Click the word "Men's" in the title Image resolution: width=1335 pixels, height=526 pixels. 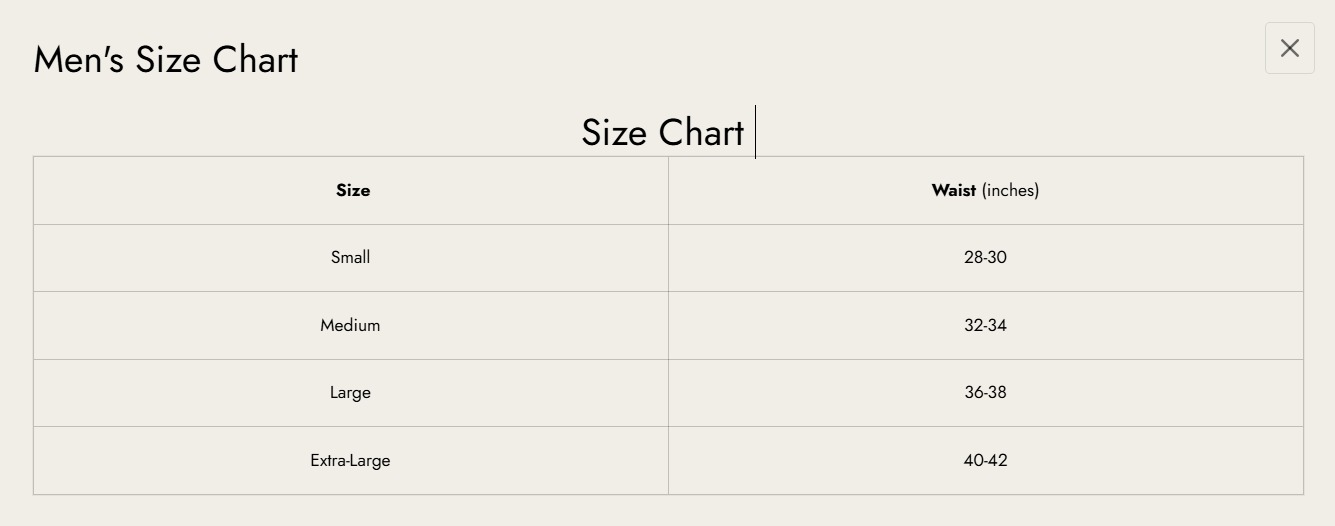click(x=79, y=60)
